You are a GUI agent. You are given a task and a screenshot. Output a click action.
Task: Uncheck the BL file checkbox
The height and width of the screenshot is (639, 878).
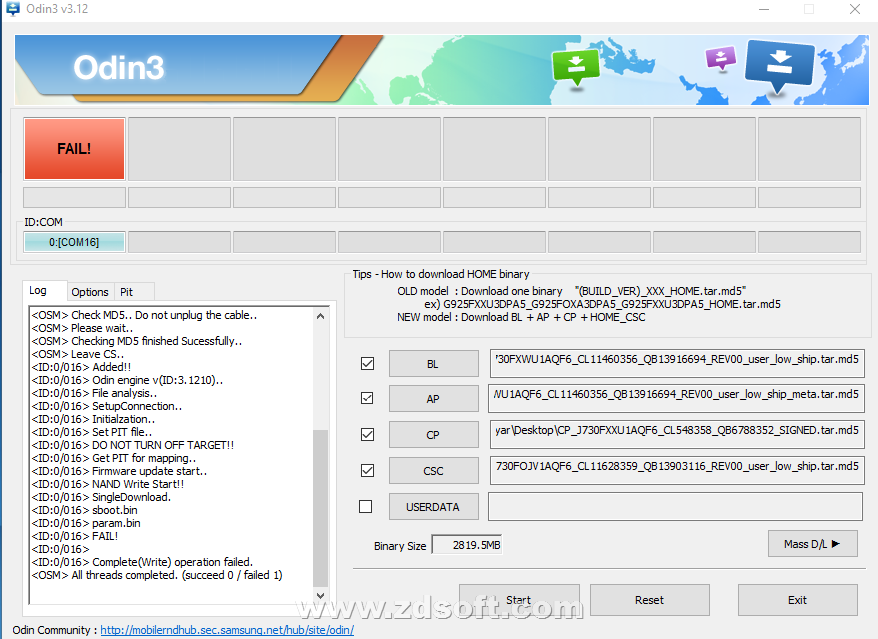tap(367, 363)
